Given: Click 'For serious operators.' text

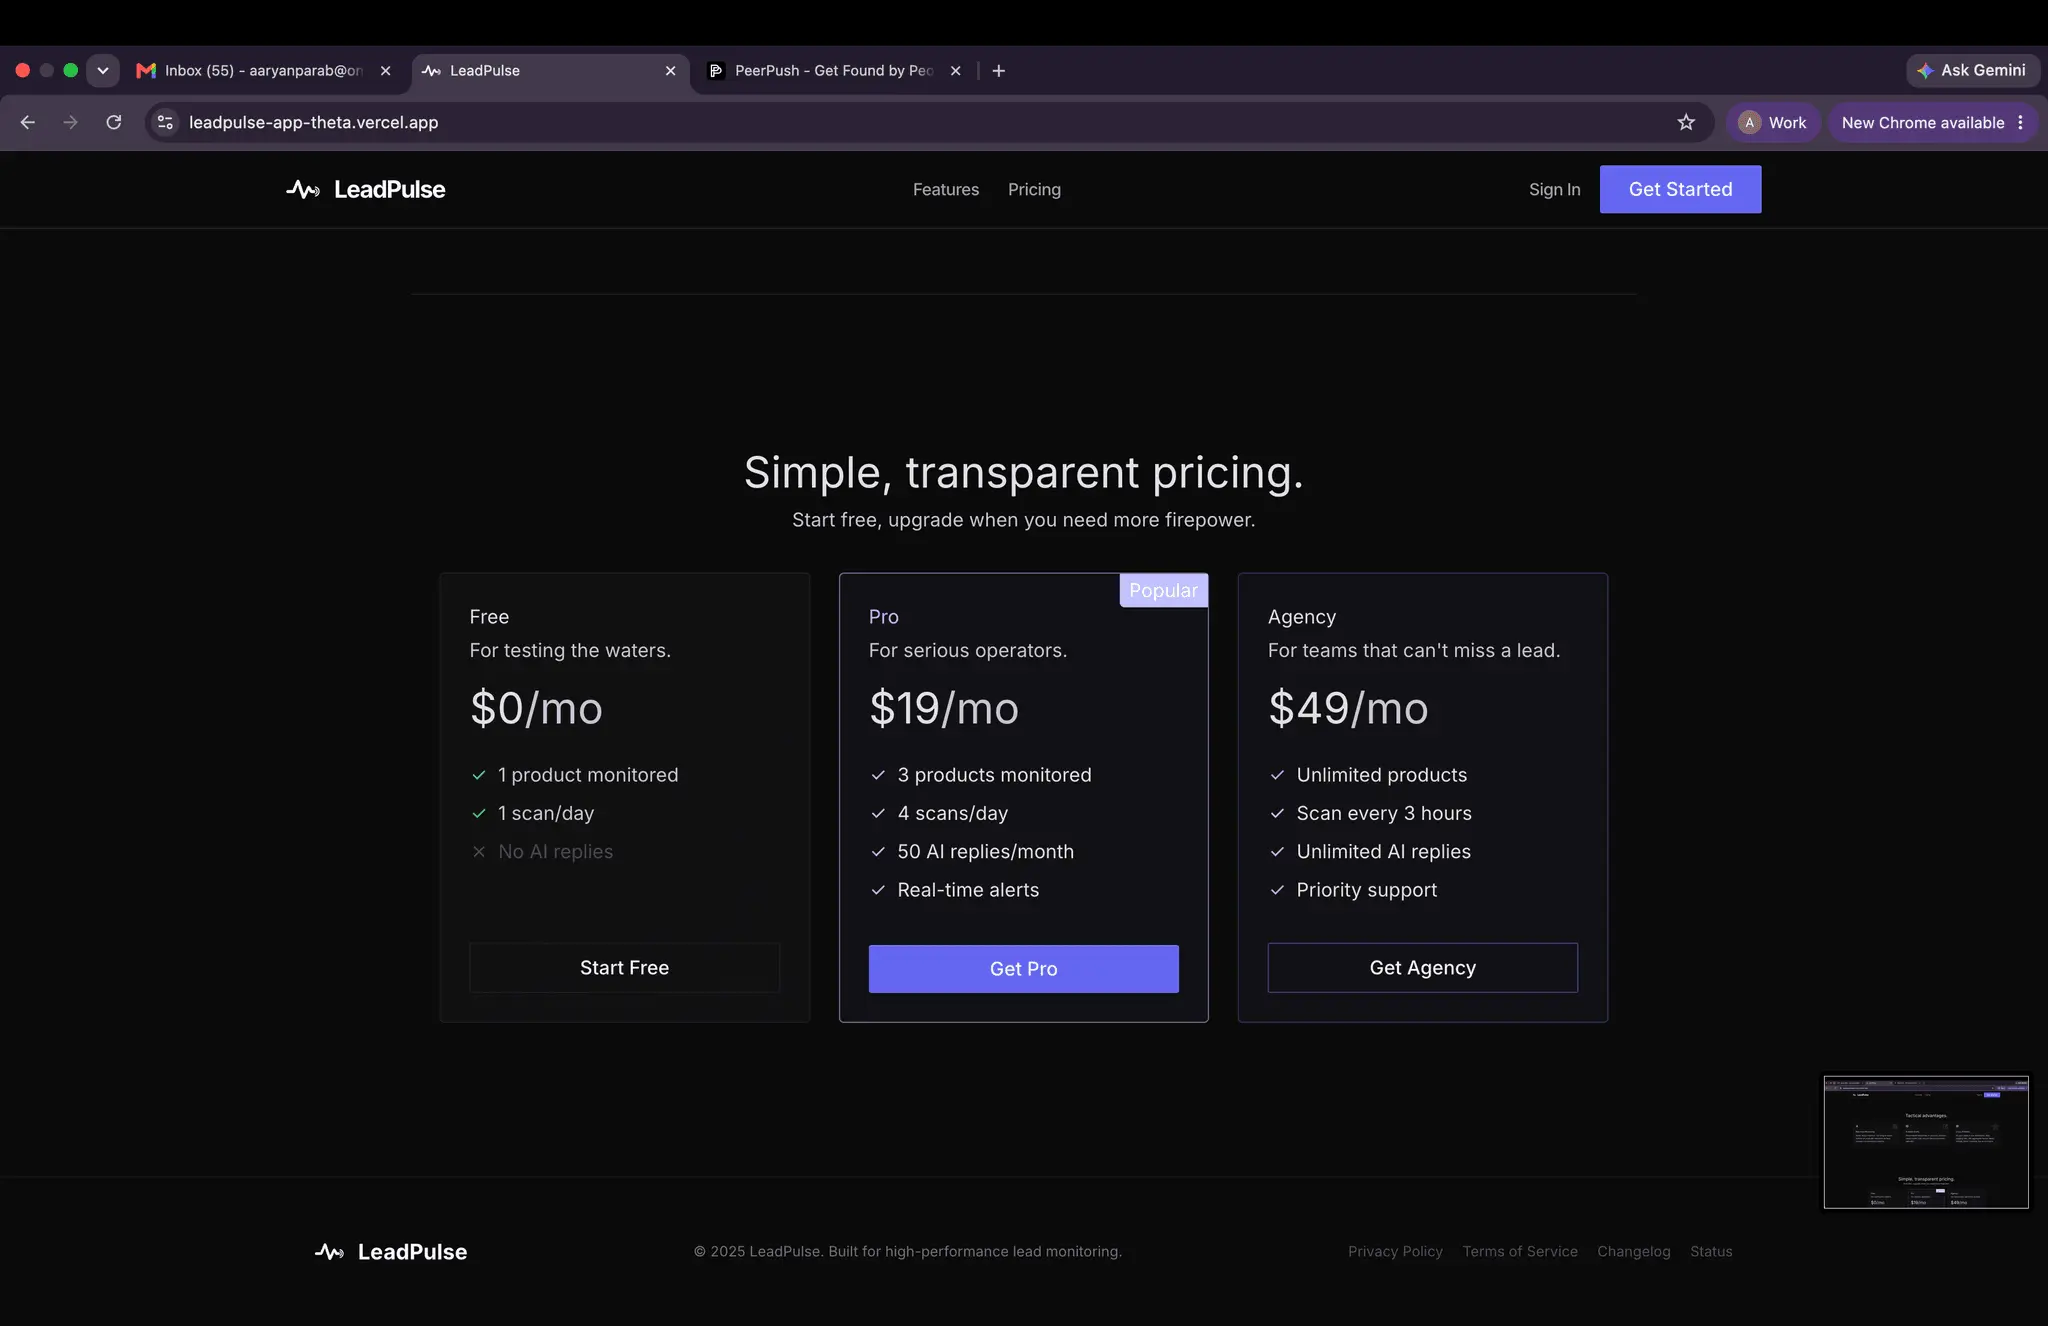Looking at the screenshot, I should click(967, 650).
